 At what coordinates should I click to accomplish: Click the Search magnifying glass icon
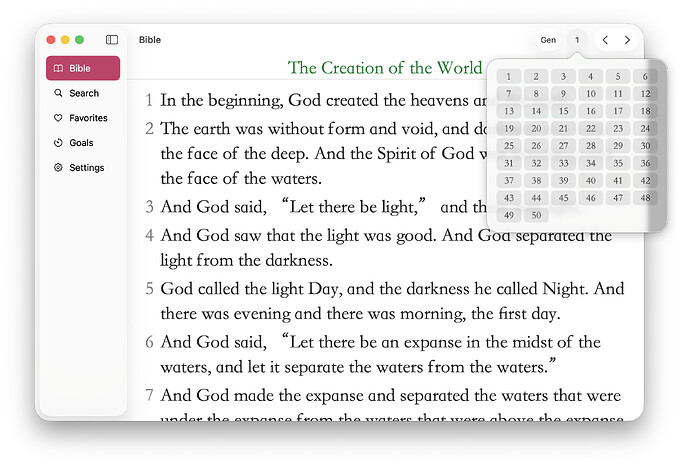click(x=59, y=93)
